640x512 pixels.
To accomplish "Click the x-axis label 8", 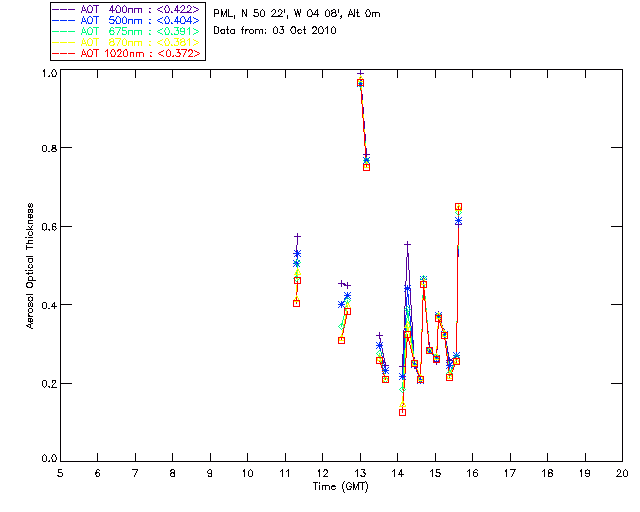I will (173, 473).
